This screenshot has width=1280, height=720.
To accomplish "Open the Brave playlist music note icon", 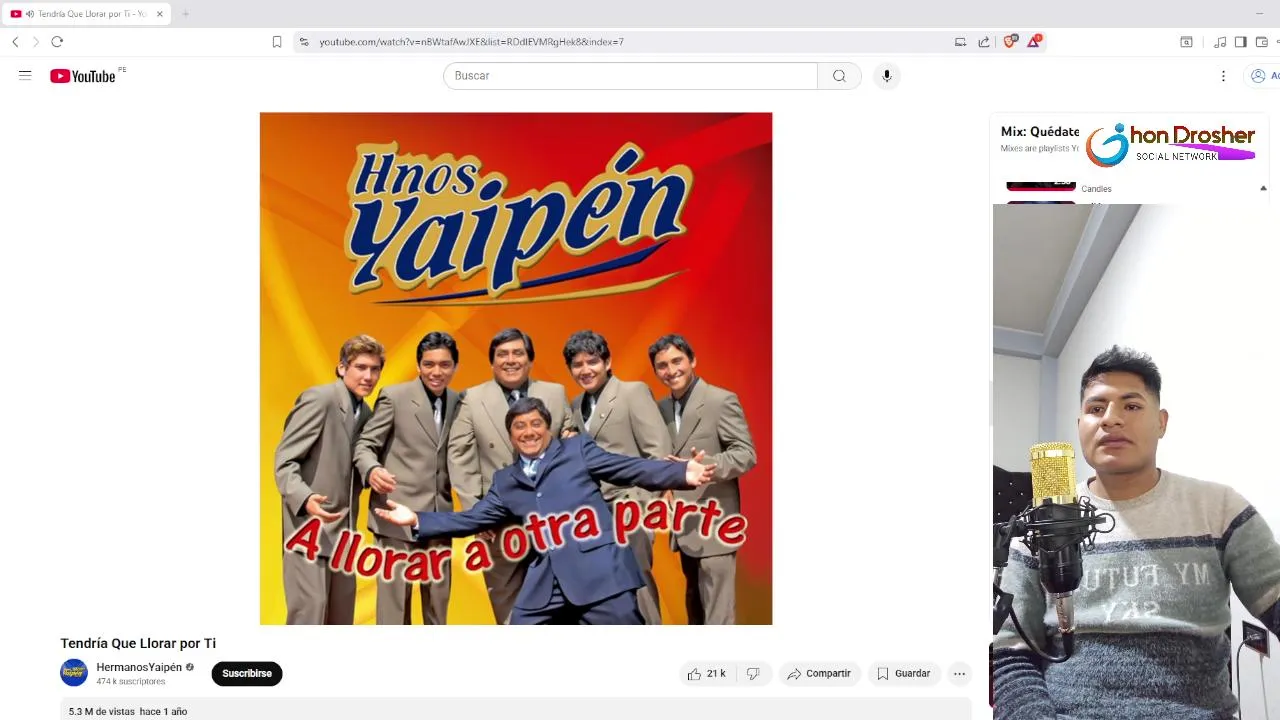I will coord(1220,42).
